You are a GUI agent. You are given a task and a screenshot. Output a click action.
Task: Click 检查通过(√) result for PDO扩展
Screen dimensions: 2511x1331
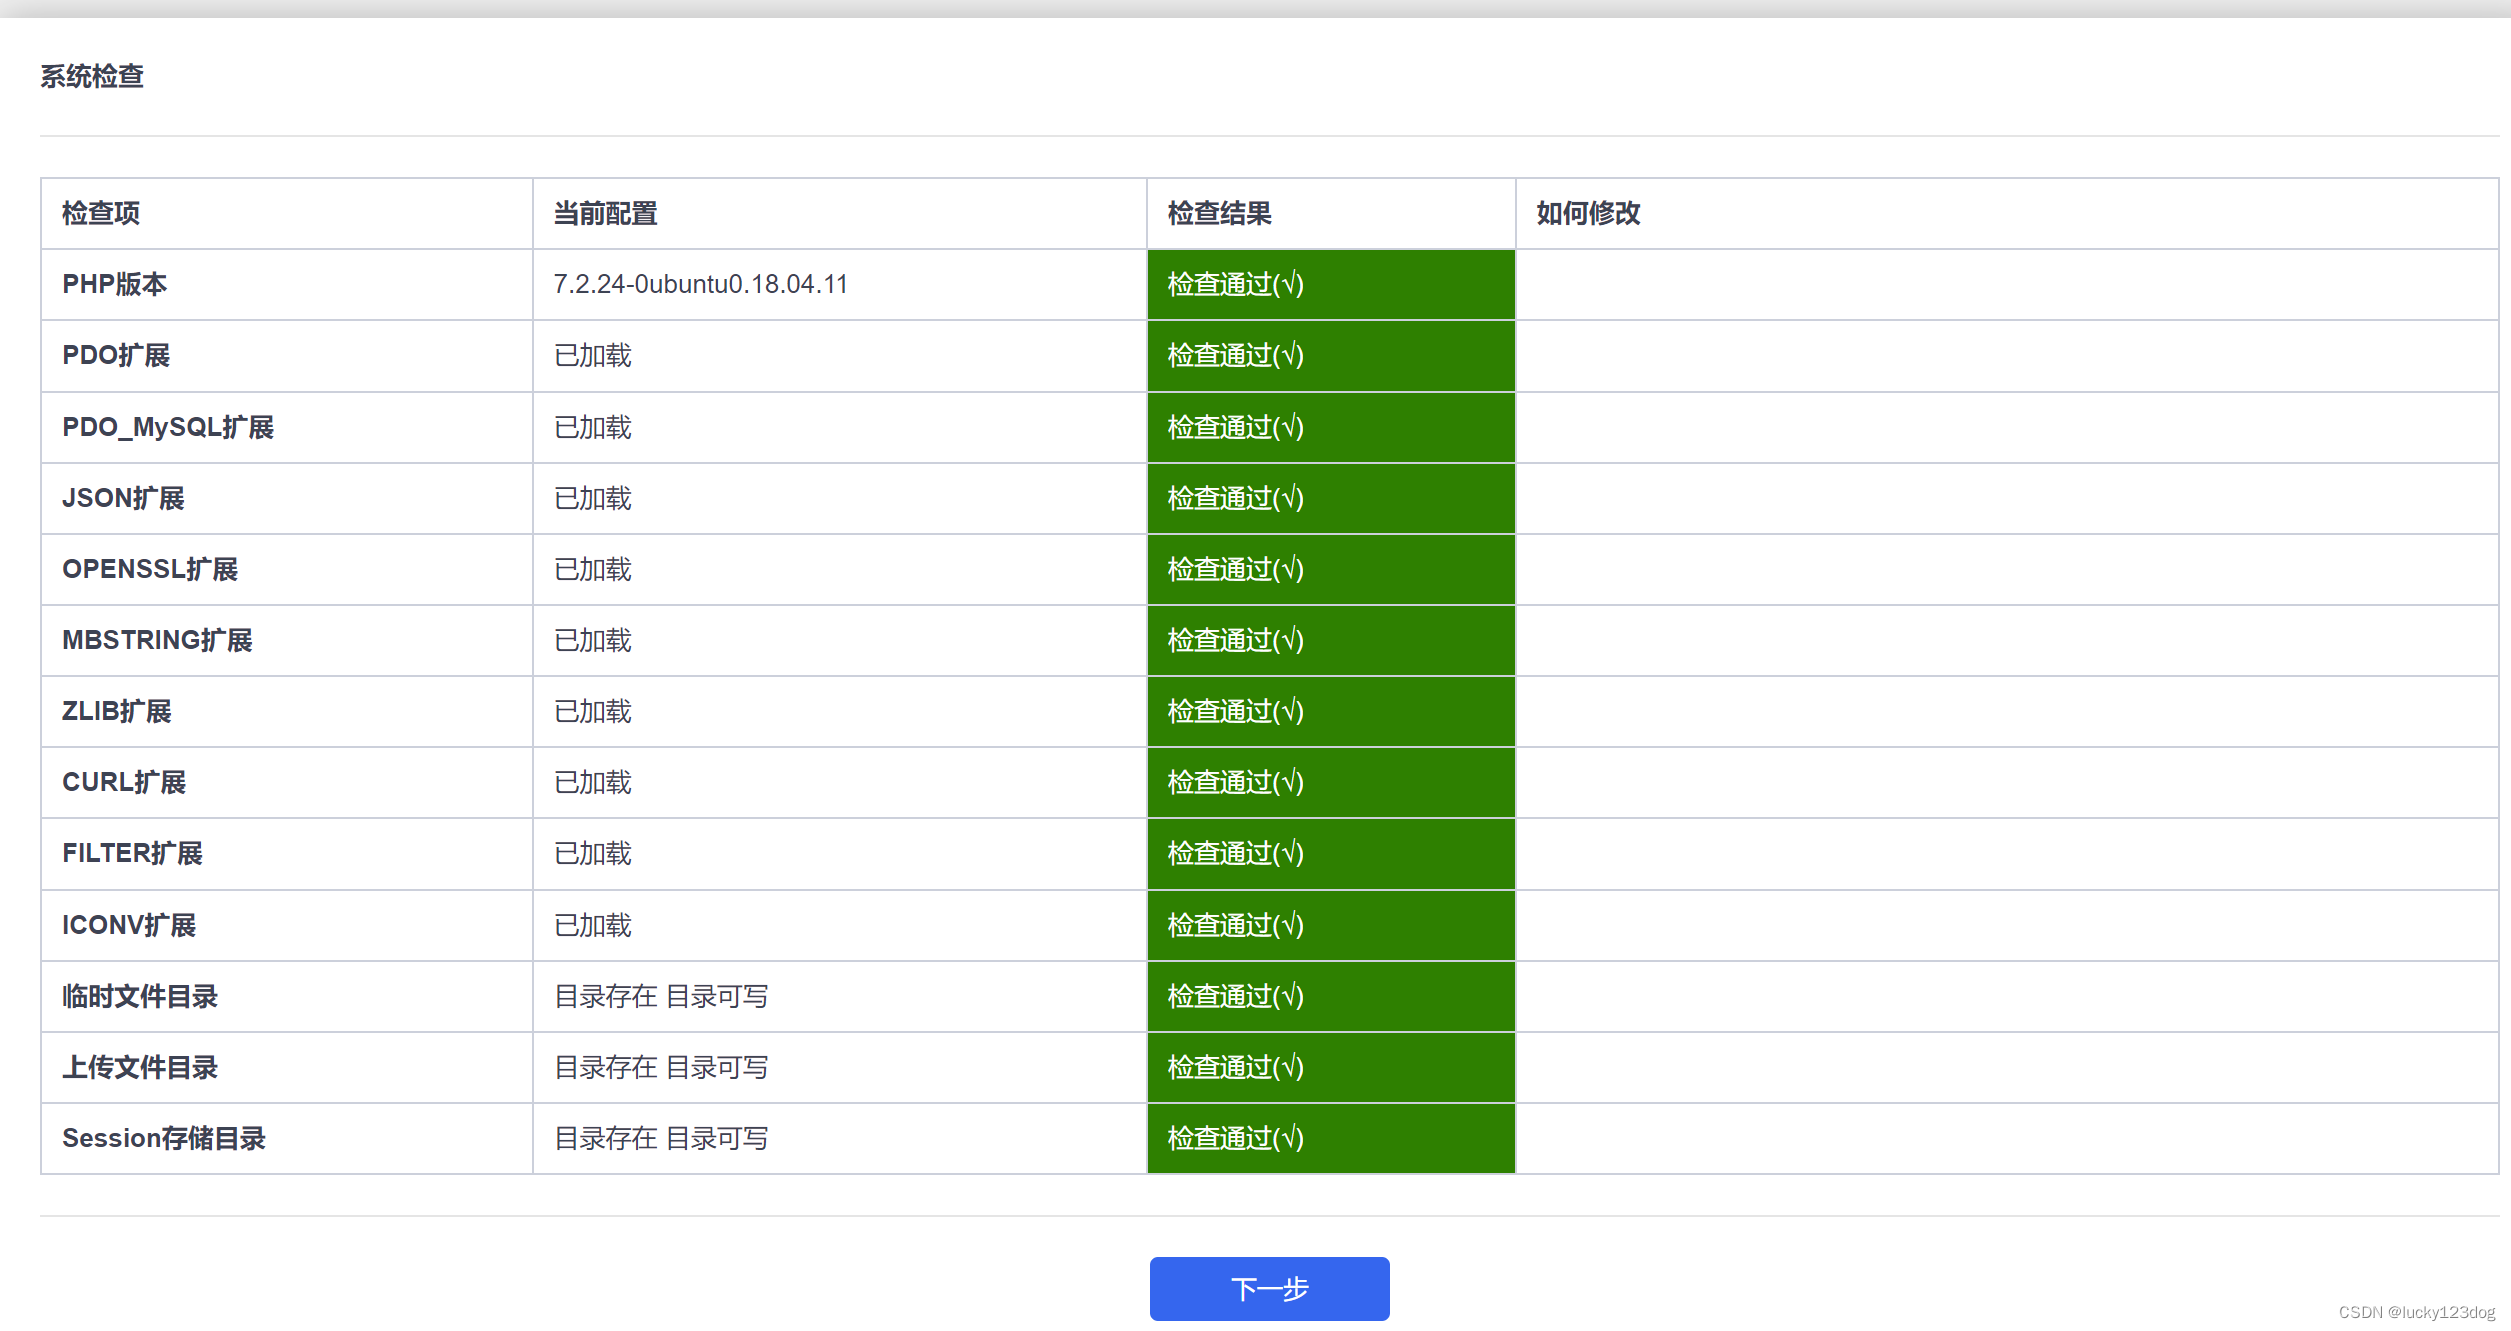1331,355
